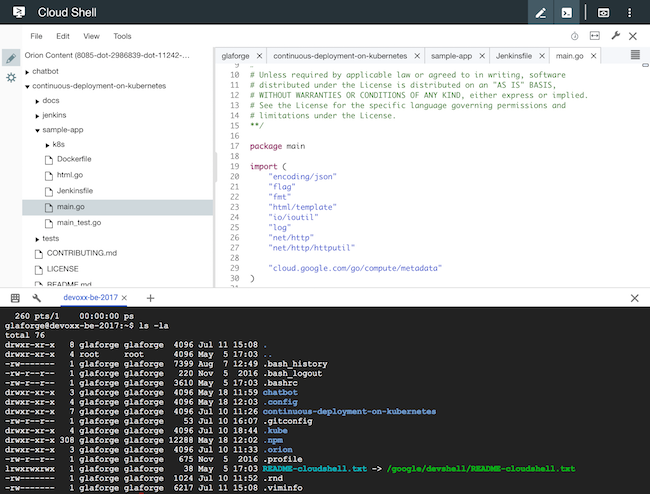Switch to the Jenkinsfile tab

coord(514,56)
